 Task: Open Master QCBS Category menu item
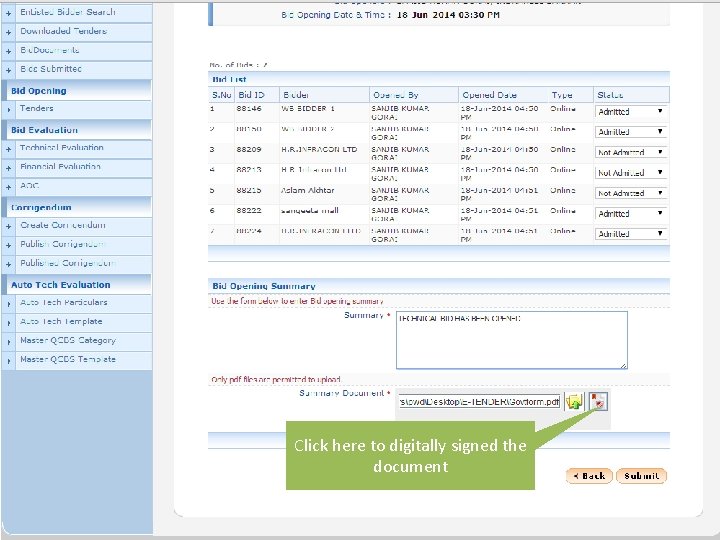coord(68,341)
